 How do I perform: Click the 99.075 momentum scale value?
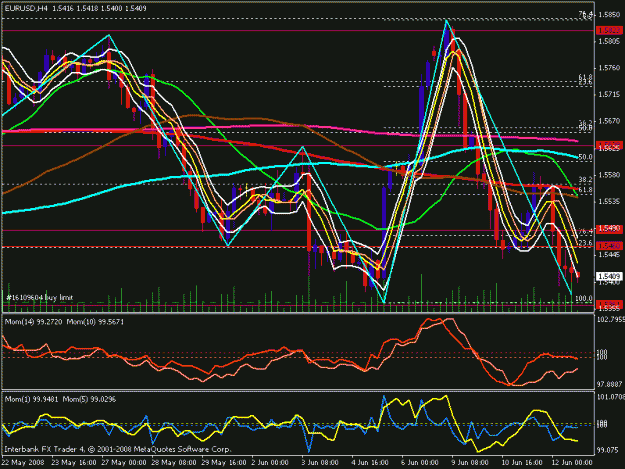coord(608,450)
